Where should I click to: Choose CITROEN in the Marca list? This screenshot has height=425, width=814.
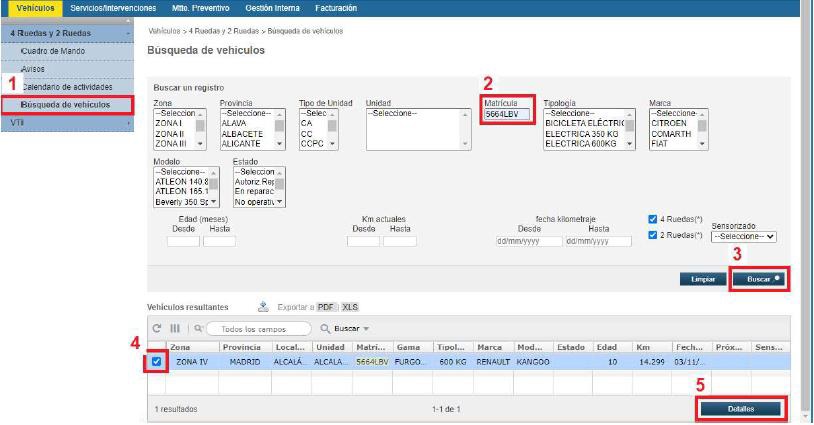pyautogui.click(x=670, y=123)
